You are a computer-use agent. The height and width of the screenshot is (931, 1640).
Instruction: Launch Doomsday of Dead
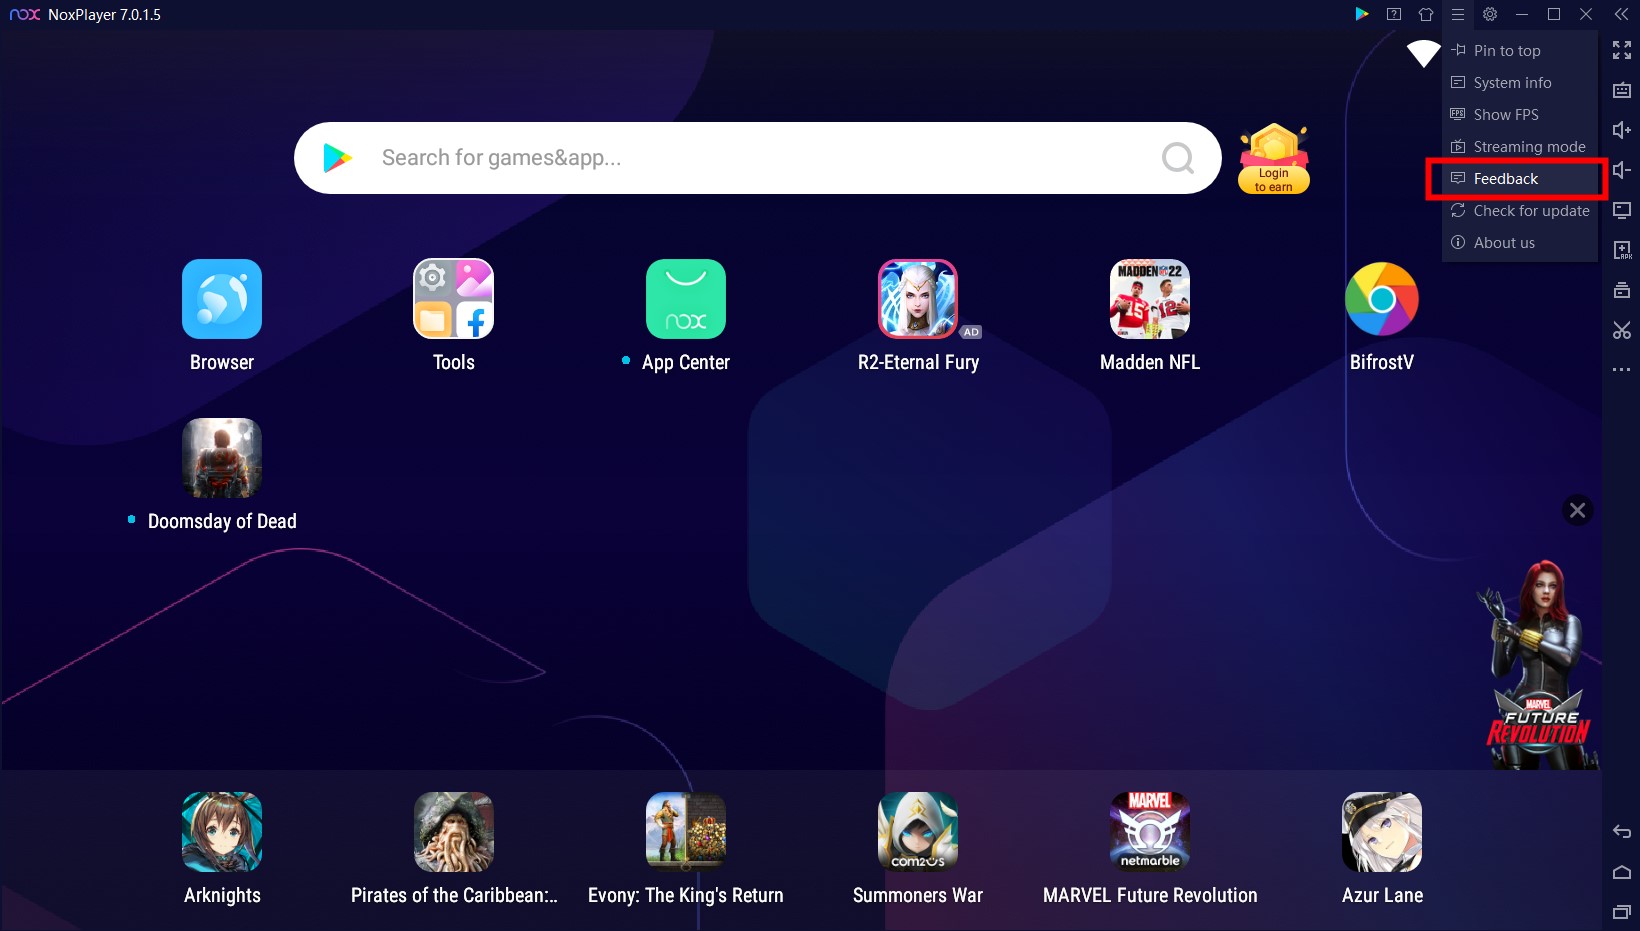222,458
